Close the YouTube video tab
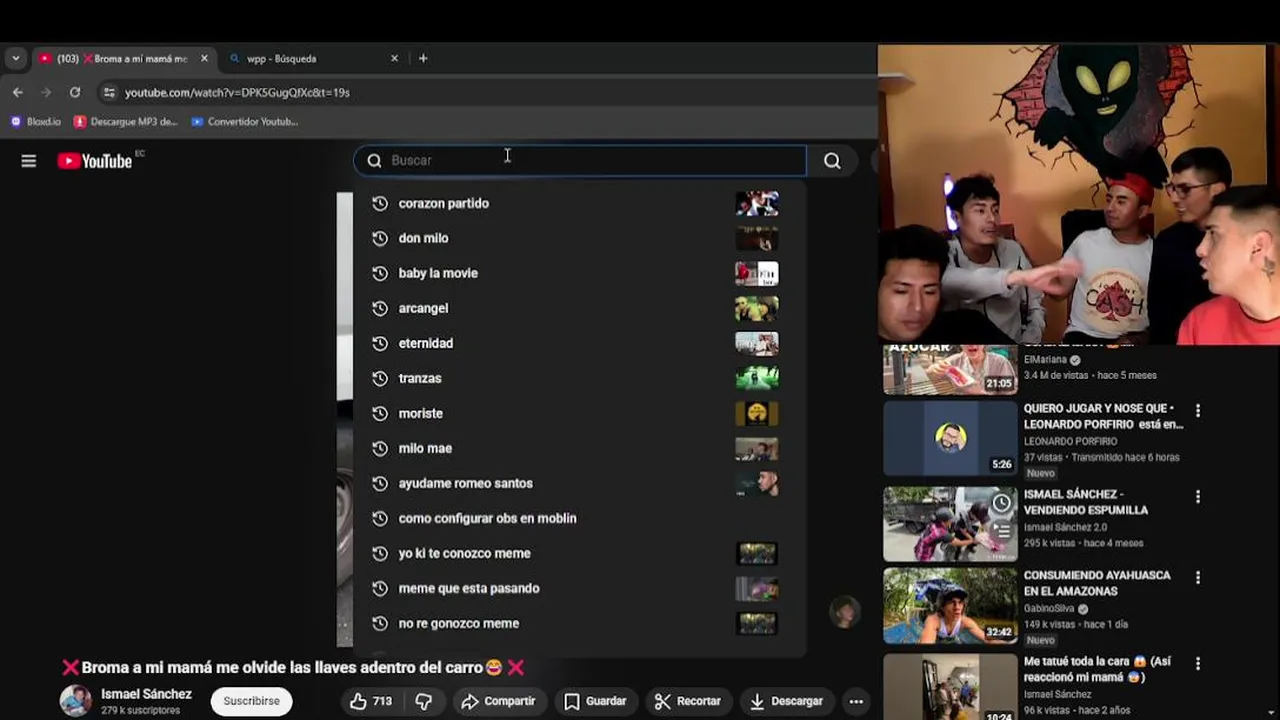This screenshot has height=720, width=1280. pos(204,58)
